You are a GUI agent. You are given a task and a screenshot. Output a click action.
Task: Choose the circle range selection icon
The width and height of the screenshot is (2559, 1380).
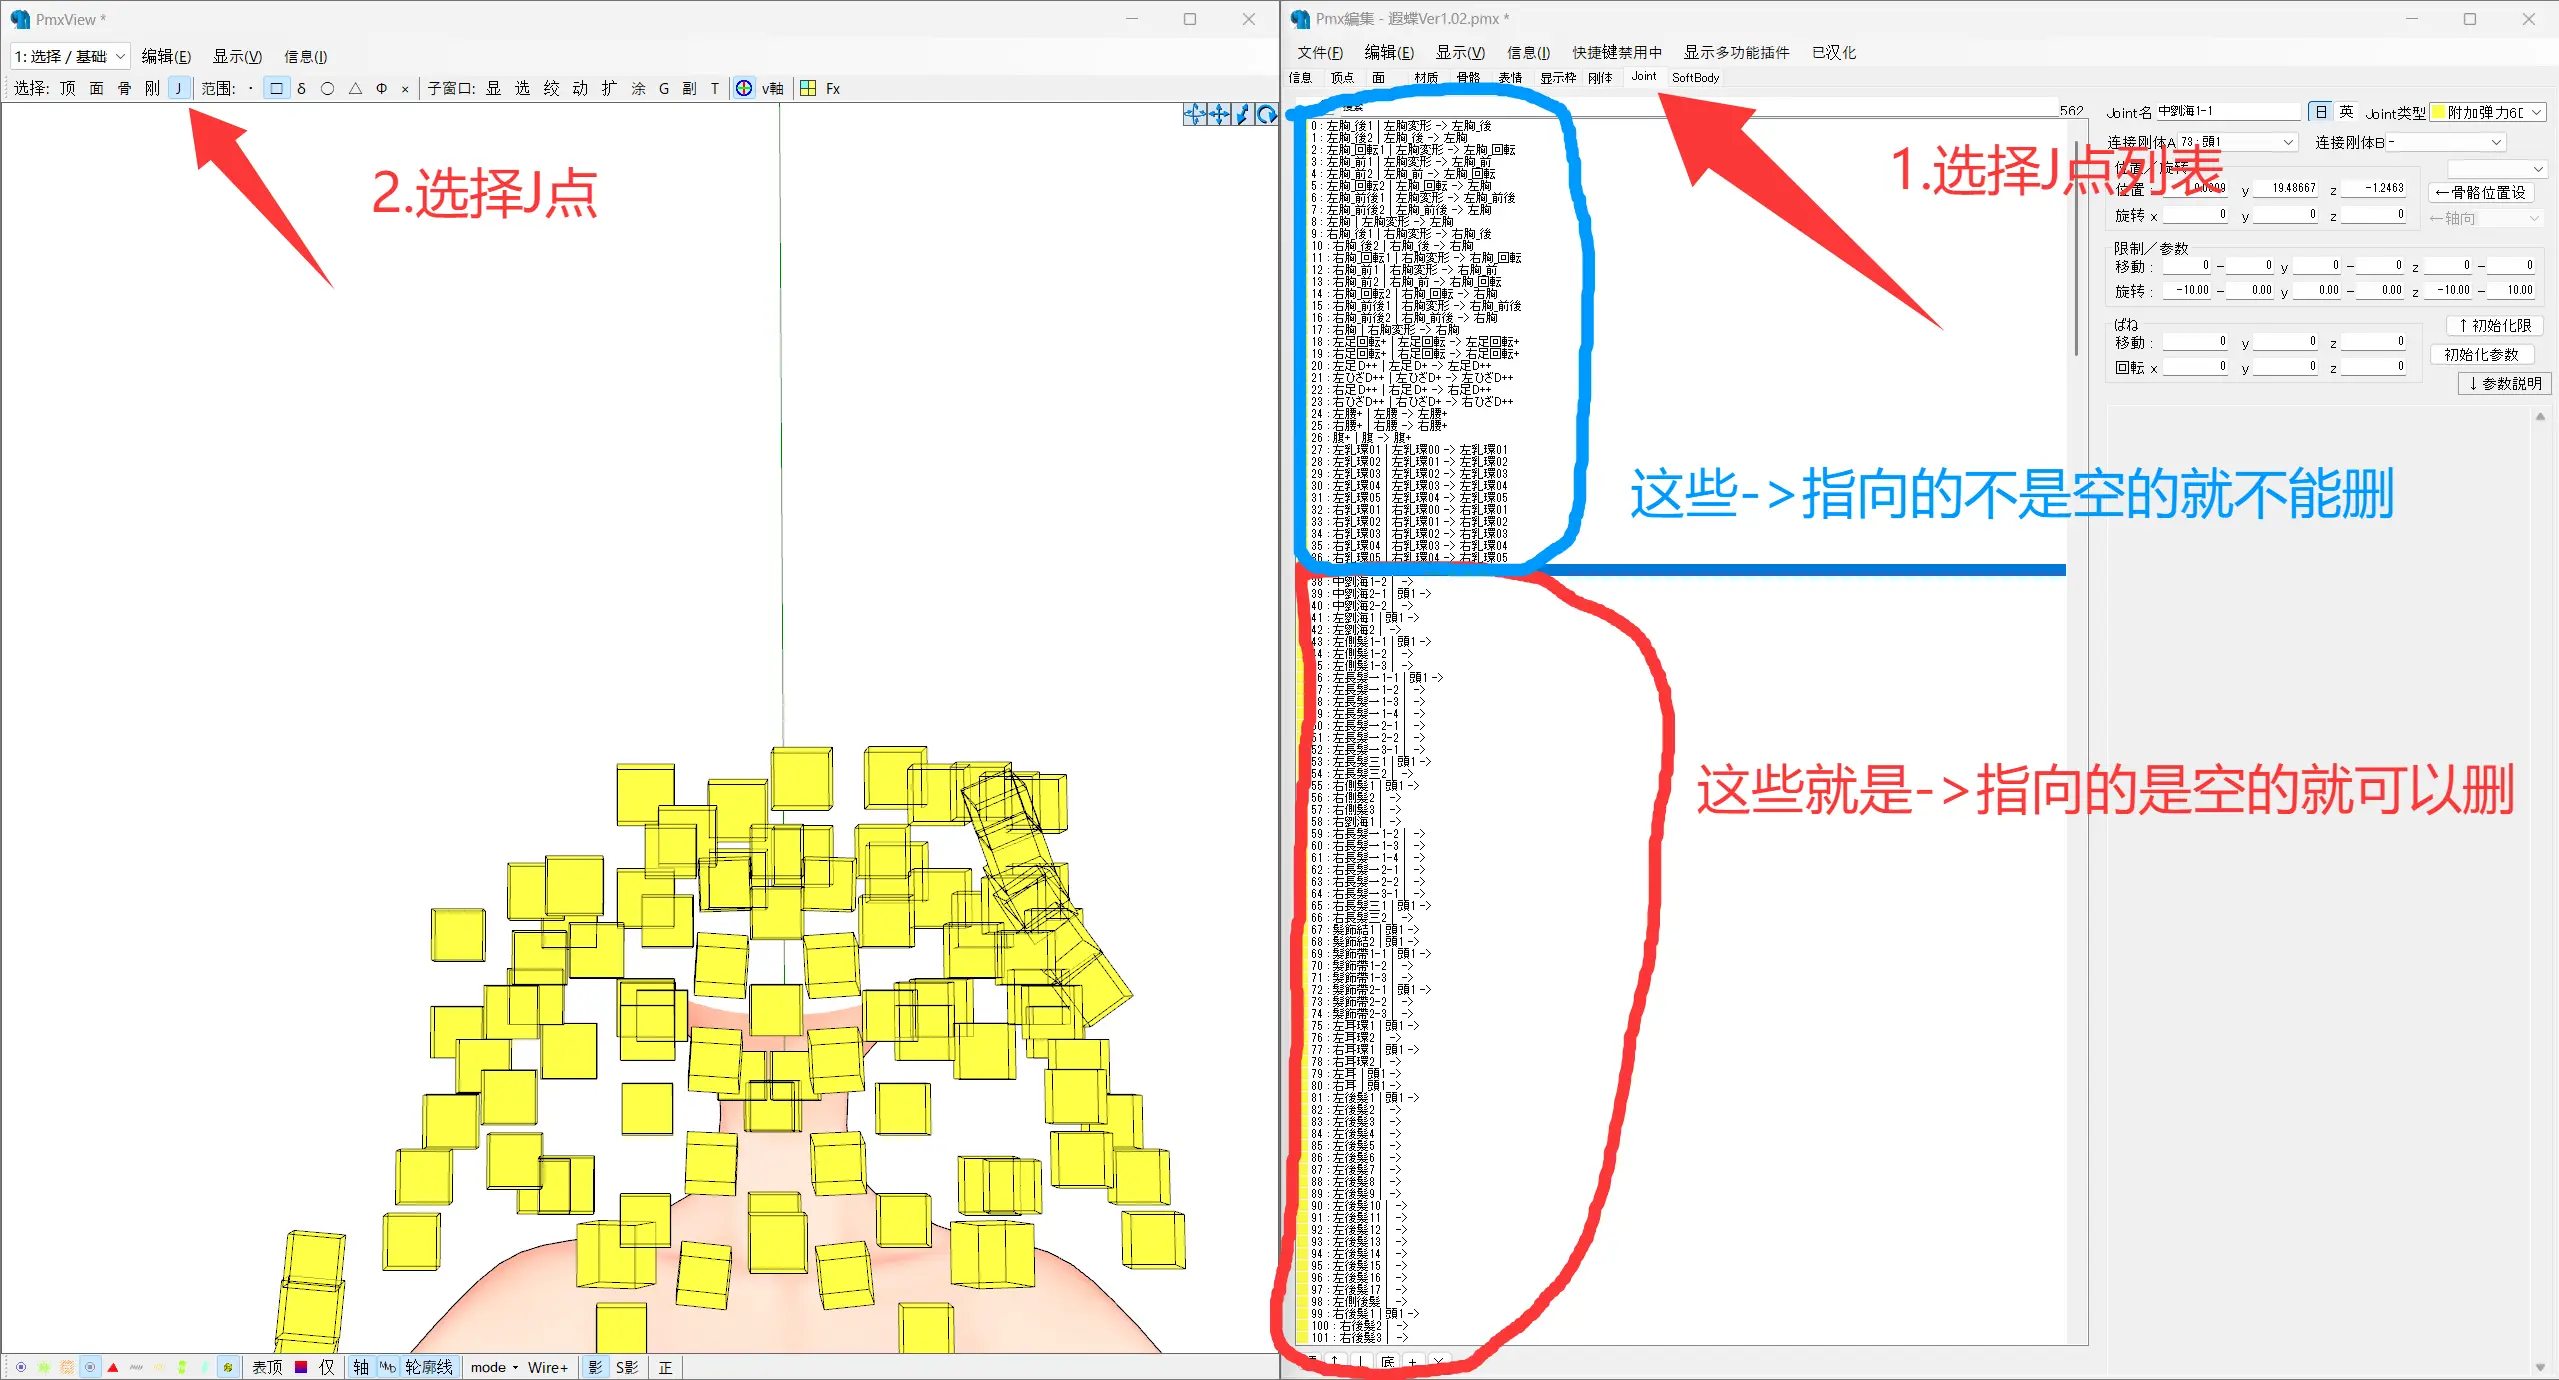(x=327, y=88)
